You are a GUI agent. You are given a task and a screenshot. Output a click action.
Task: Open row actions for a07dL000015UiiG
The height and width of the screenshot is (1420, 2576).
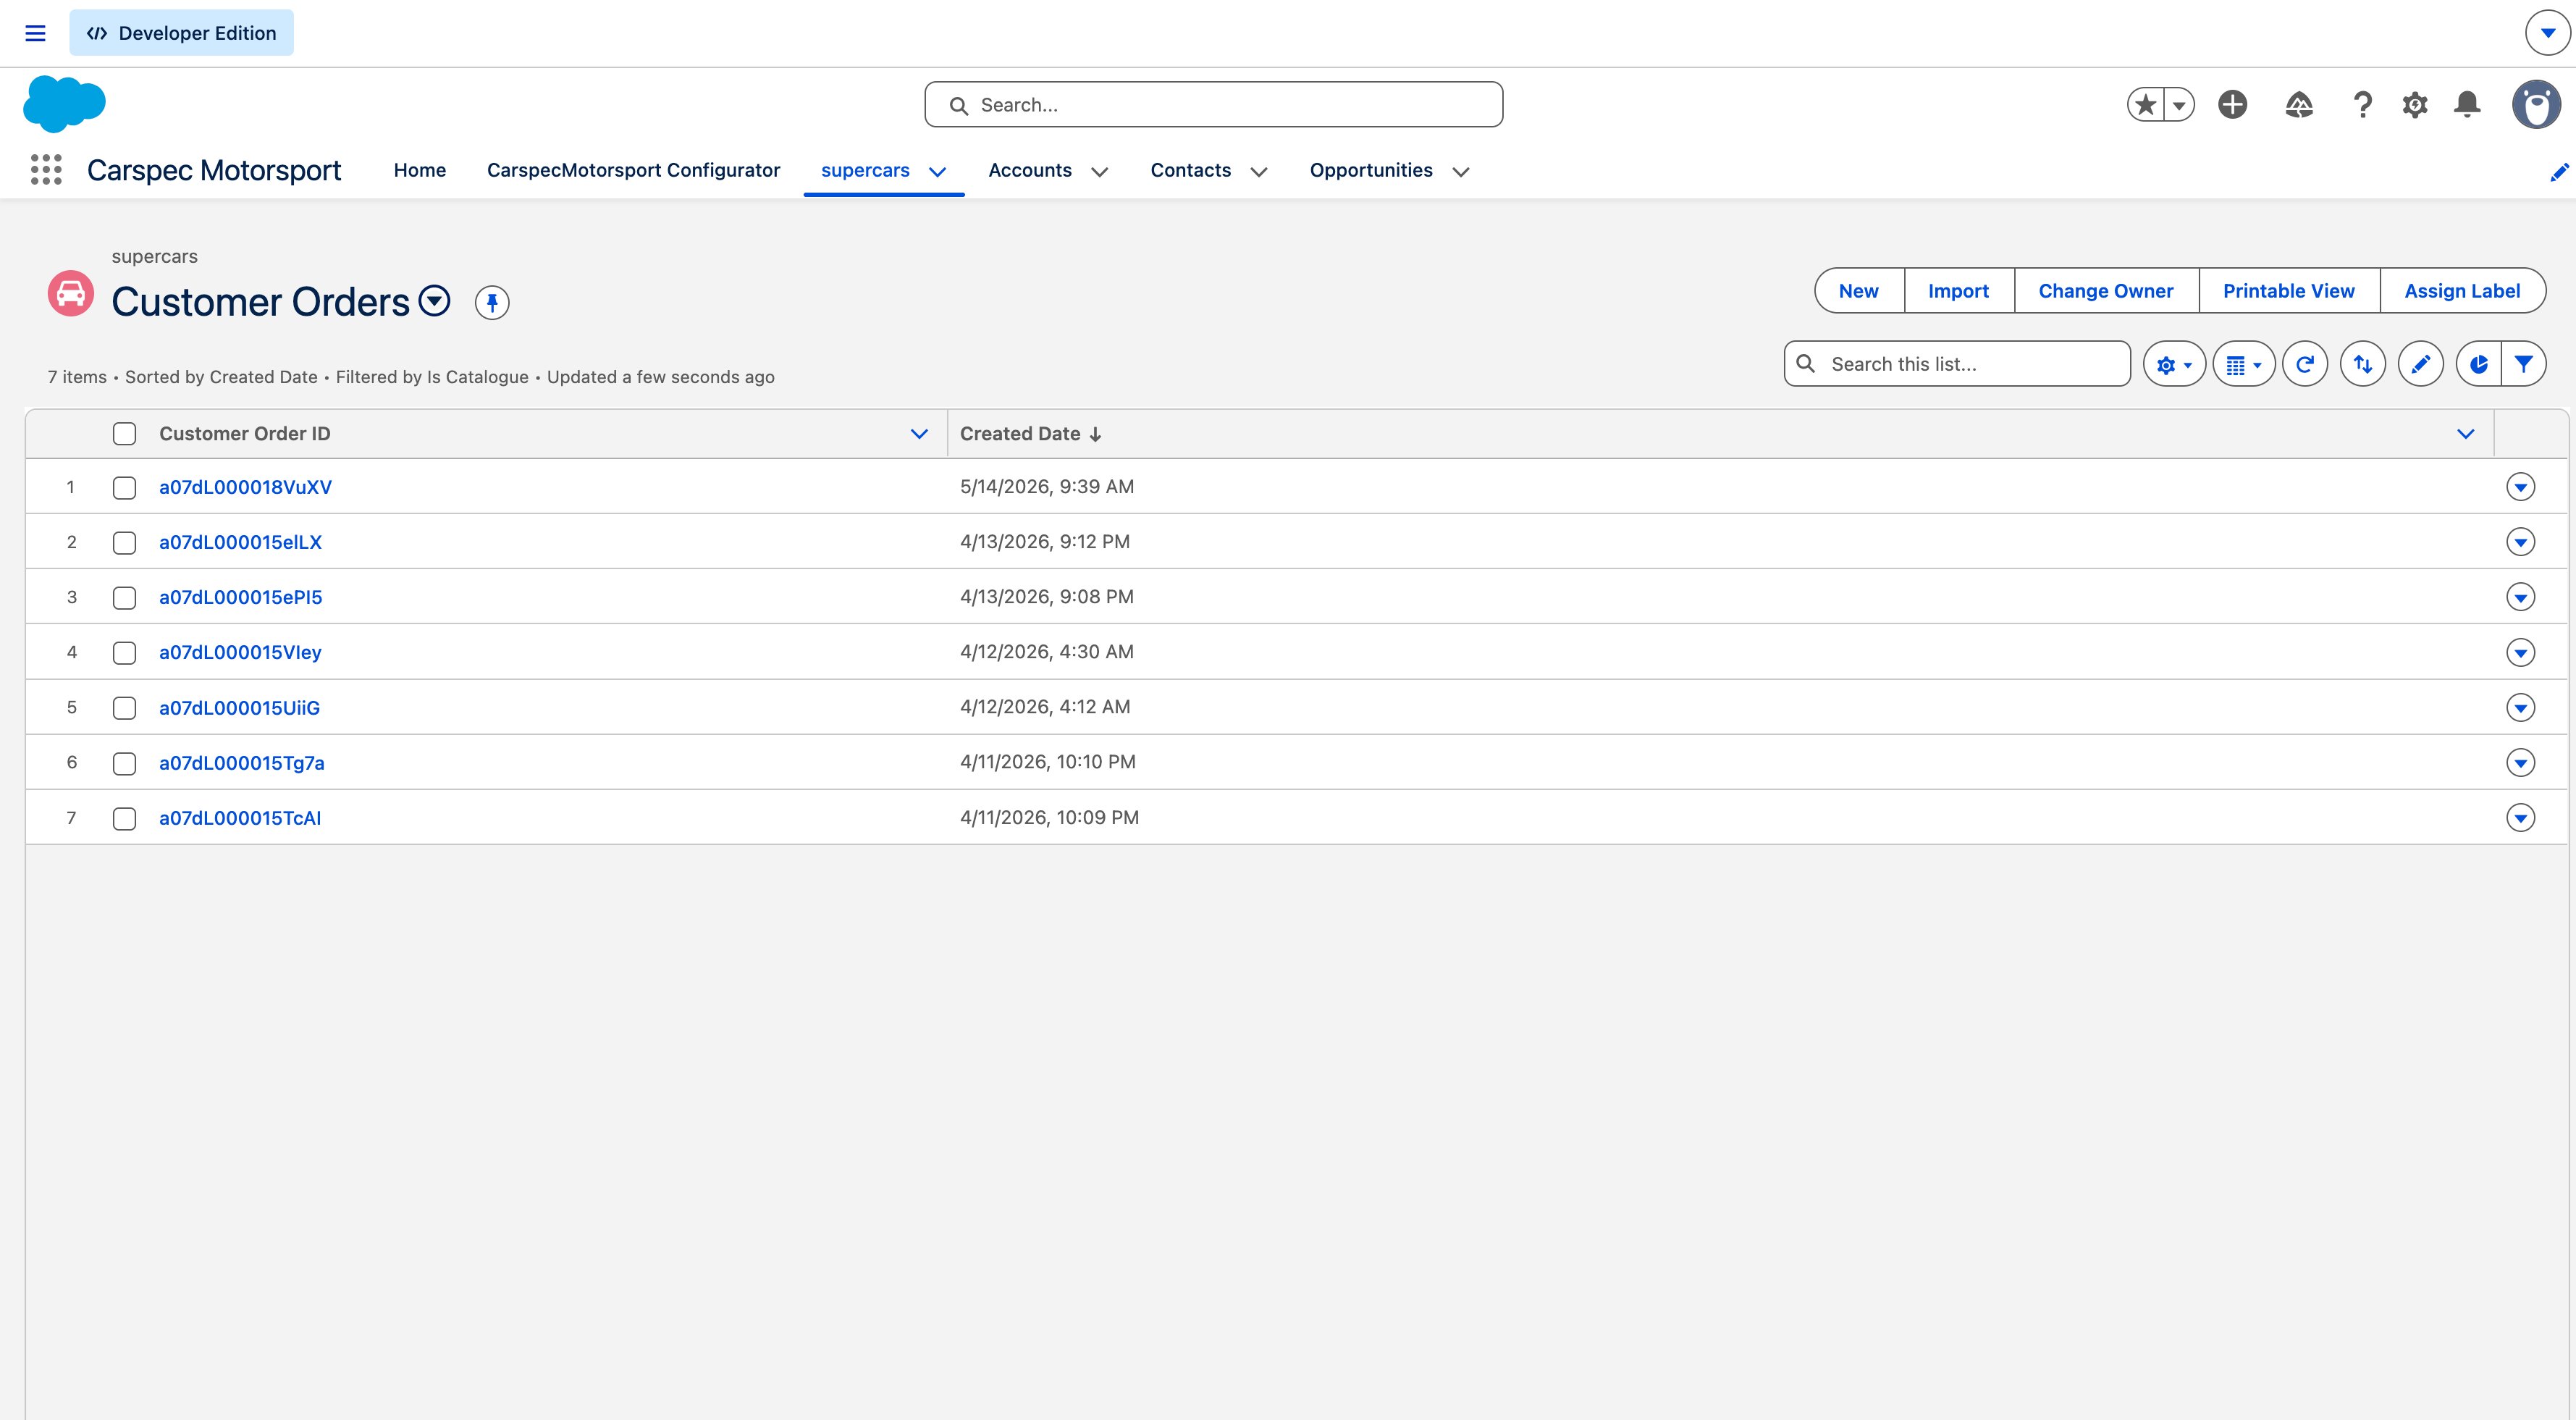pyautogui.click(x=2521, y=707)
